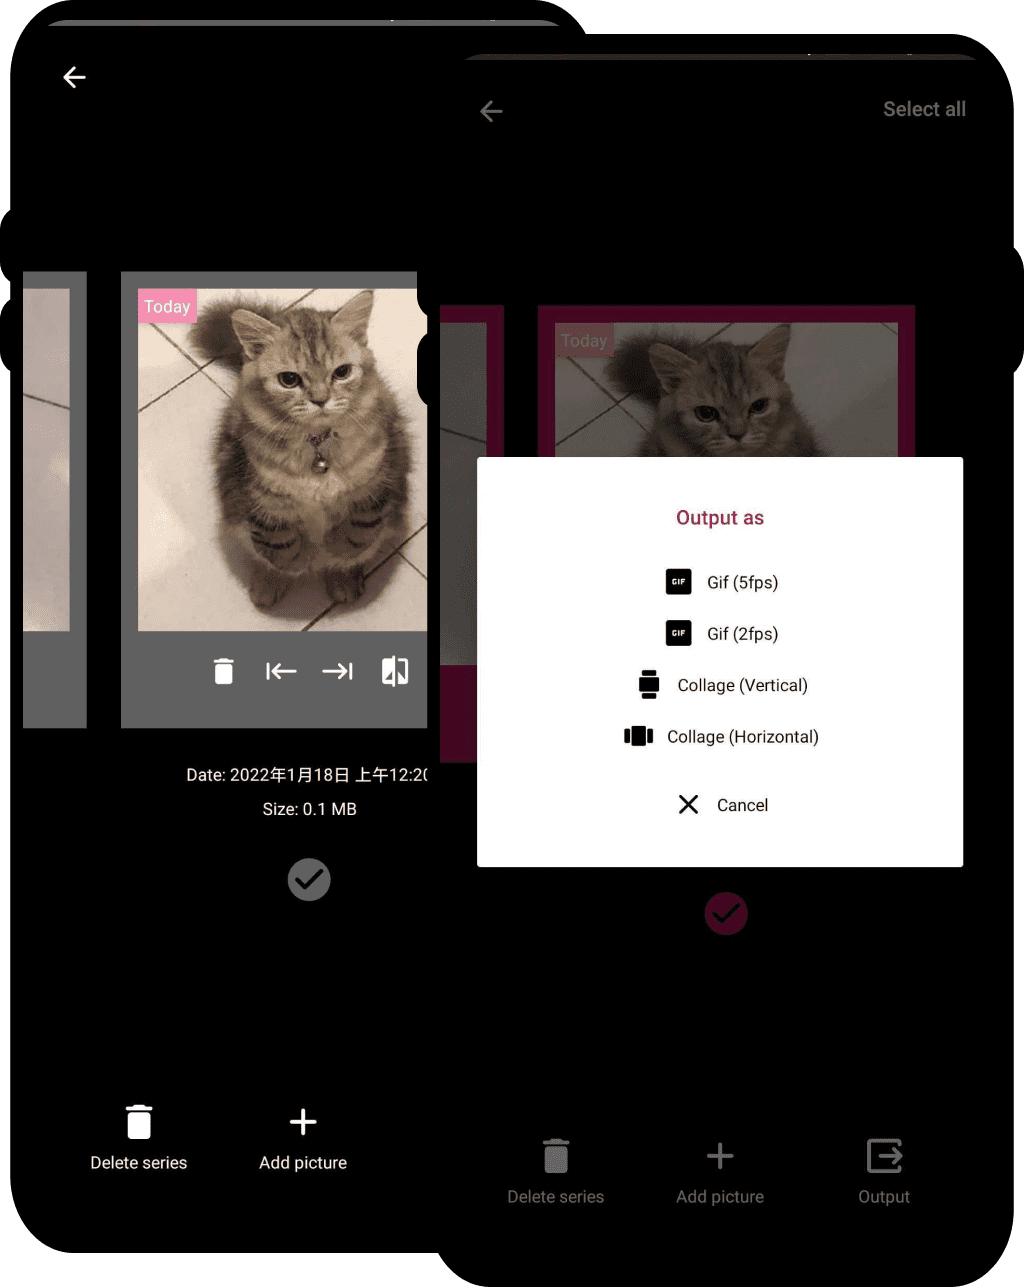Choose Gif (2fps) output option
Image resolution: width=1024 pixels, height=1287 pixels.
722,633
